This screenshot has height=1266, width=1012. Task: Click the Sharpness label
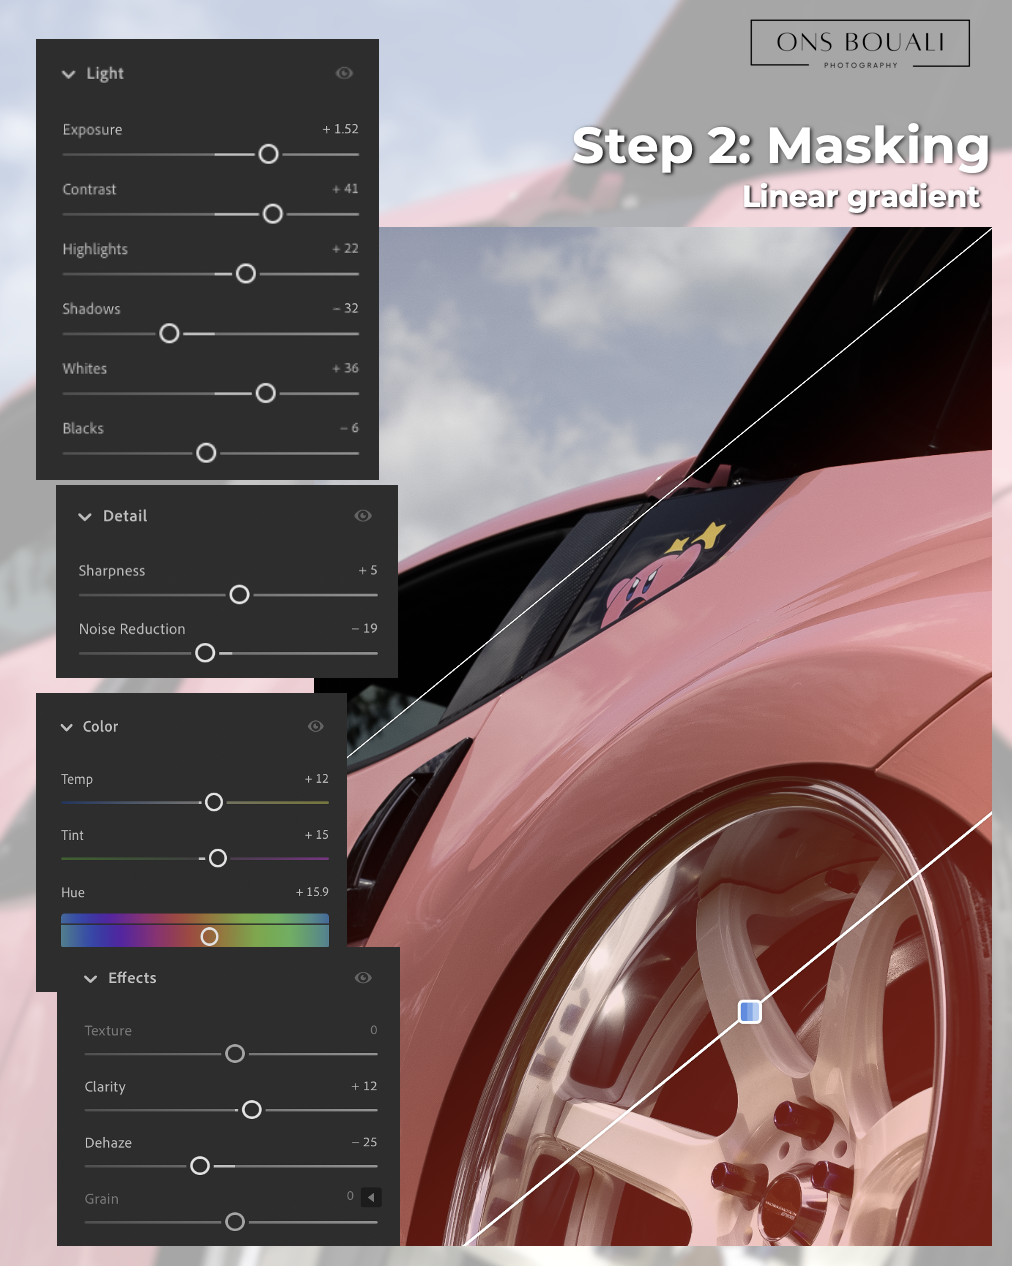click(x=112, y=571)
